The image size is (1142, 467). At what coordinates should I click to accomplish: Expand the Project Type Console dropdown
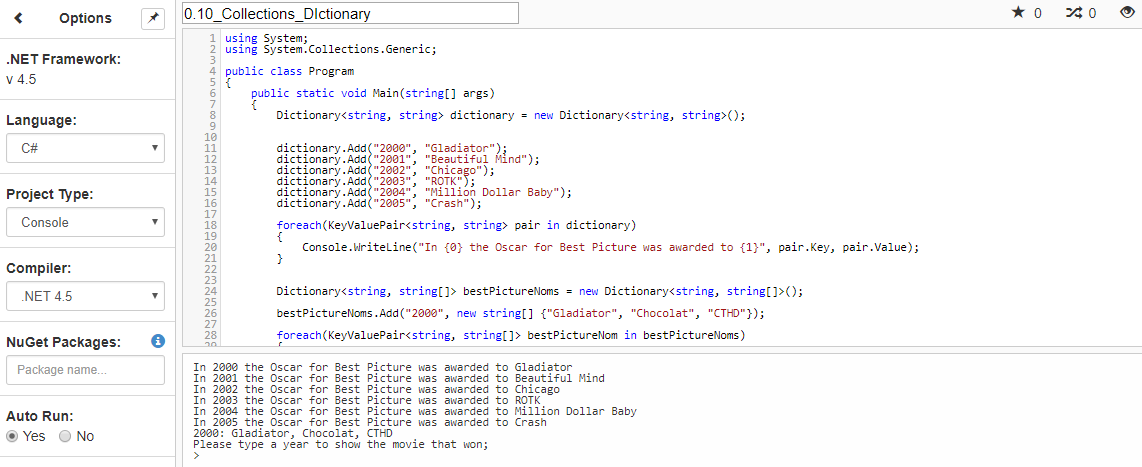[x=85, y=222]
